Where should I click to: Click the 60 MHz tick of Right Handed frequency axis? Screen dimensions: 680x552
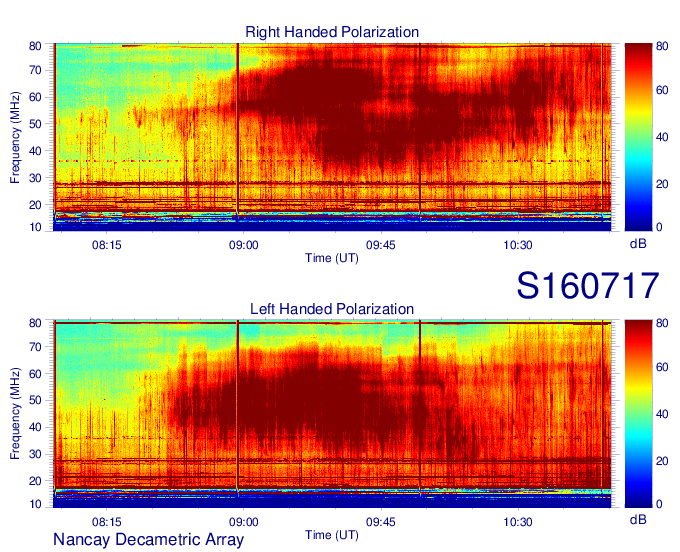(35, 97)
